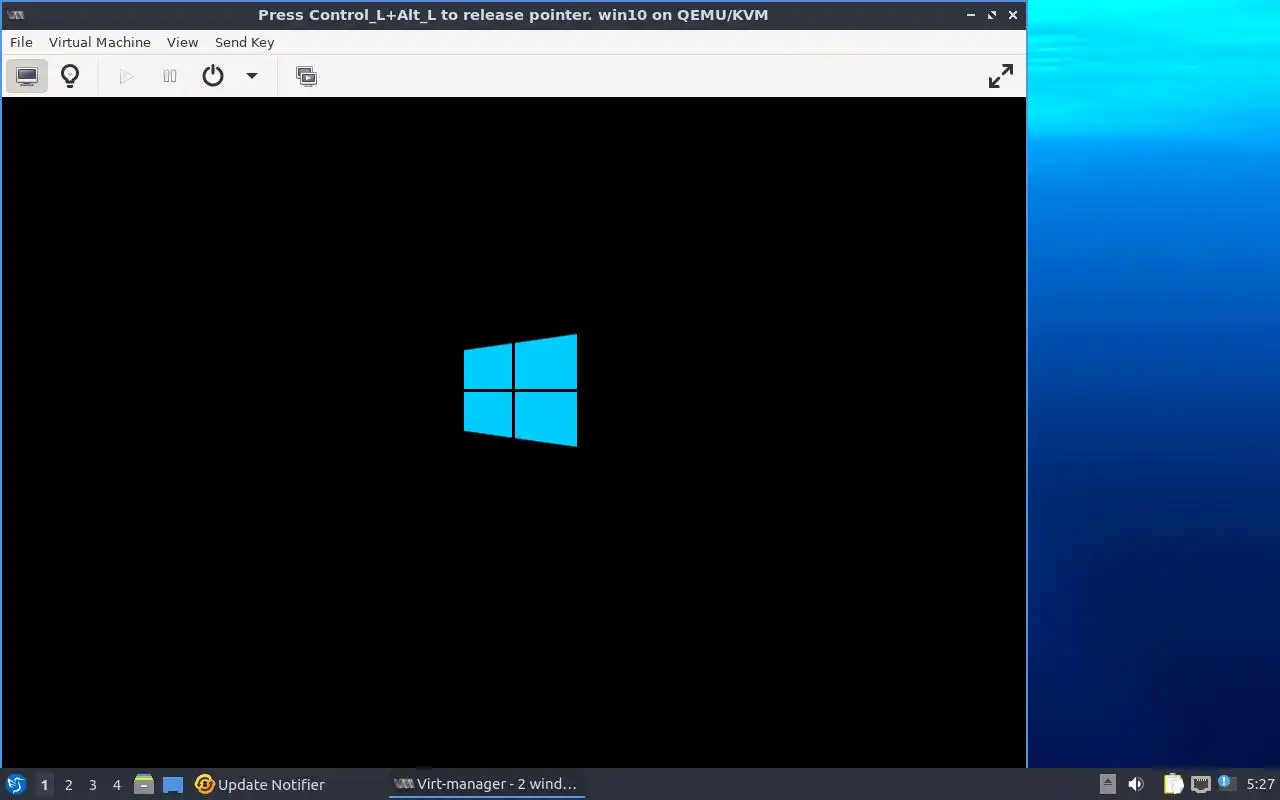This screenshot has height=800, width=1280.
Task: Open the Virtual Machine menu
Action: click(x=100, y=42)
